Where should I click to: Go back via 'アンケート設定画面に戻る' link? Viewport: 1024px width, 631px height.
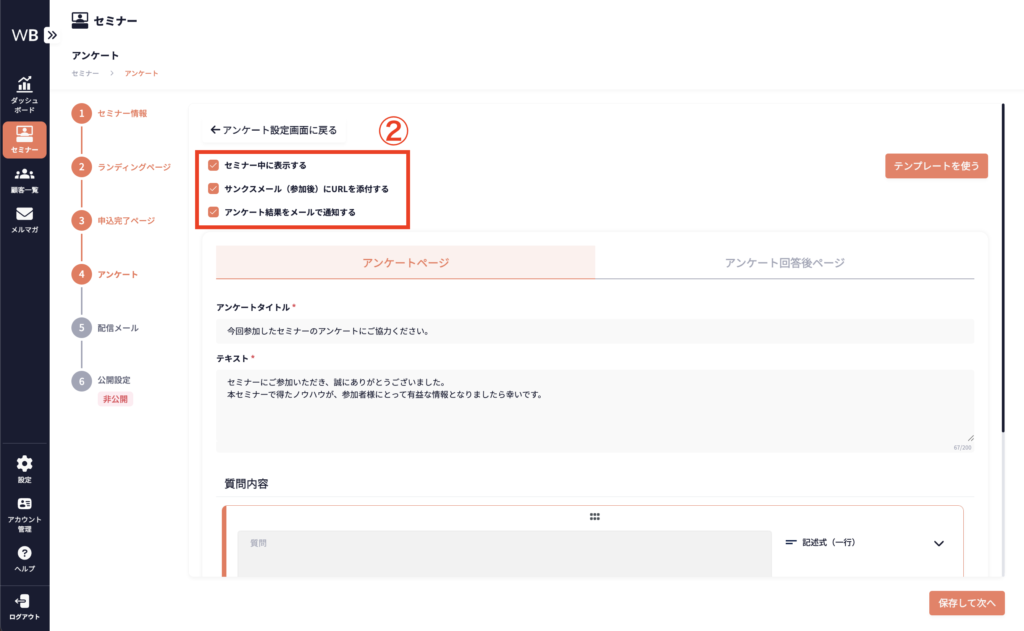coord(274,130)
